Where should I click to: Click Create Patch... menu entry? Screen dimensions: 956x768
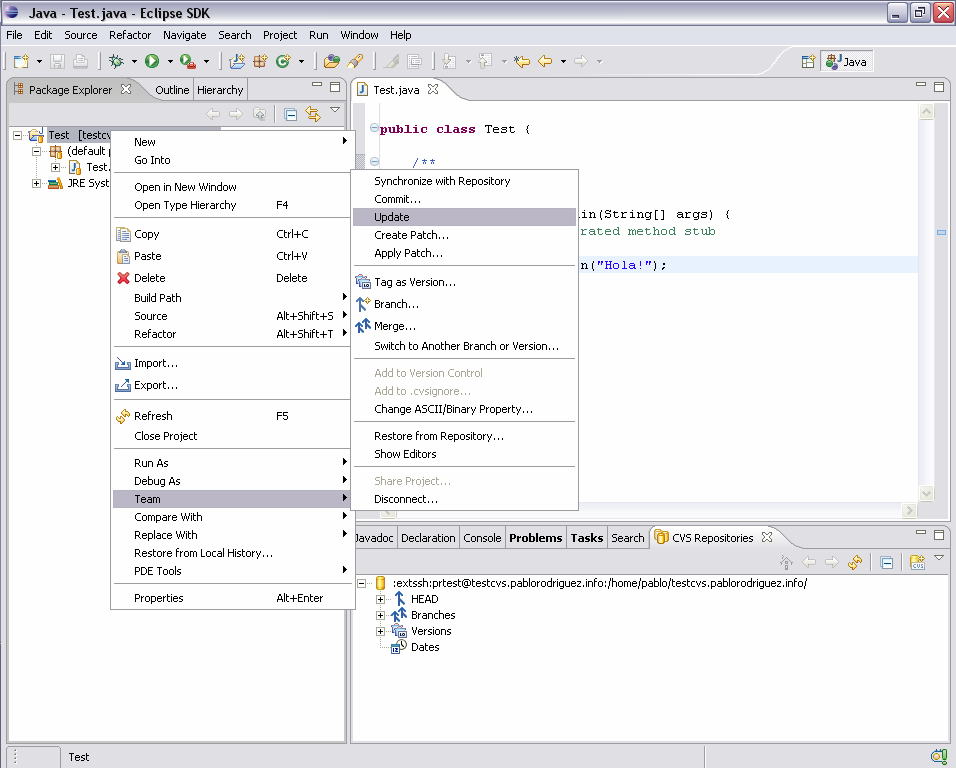tap(465, 235)
